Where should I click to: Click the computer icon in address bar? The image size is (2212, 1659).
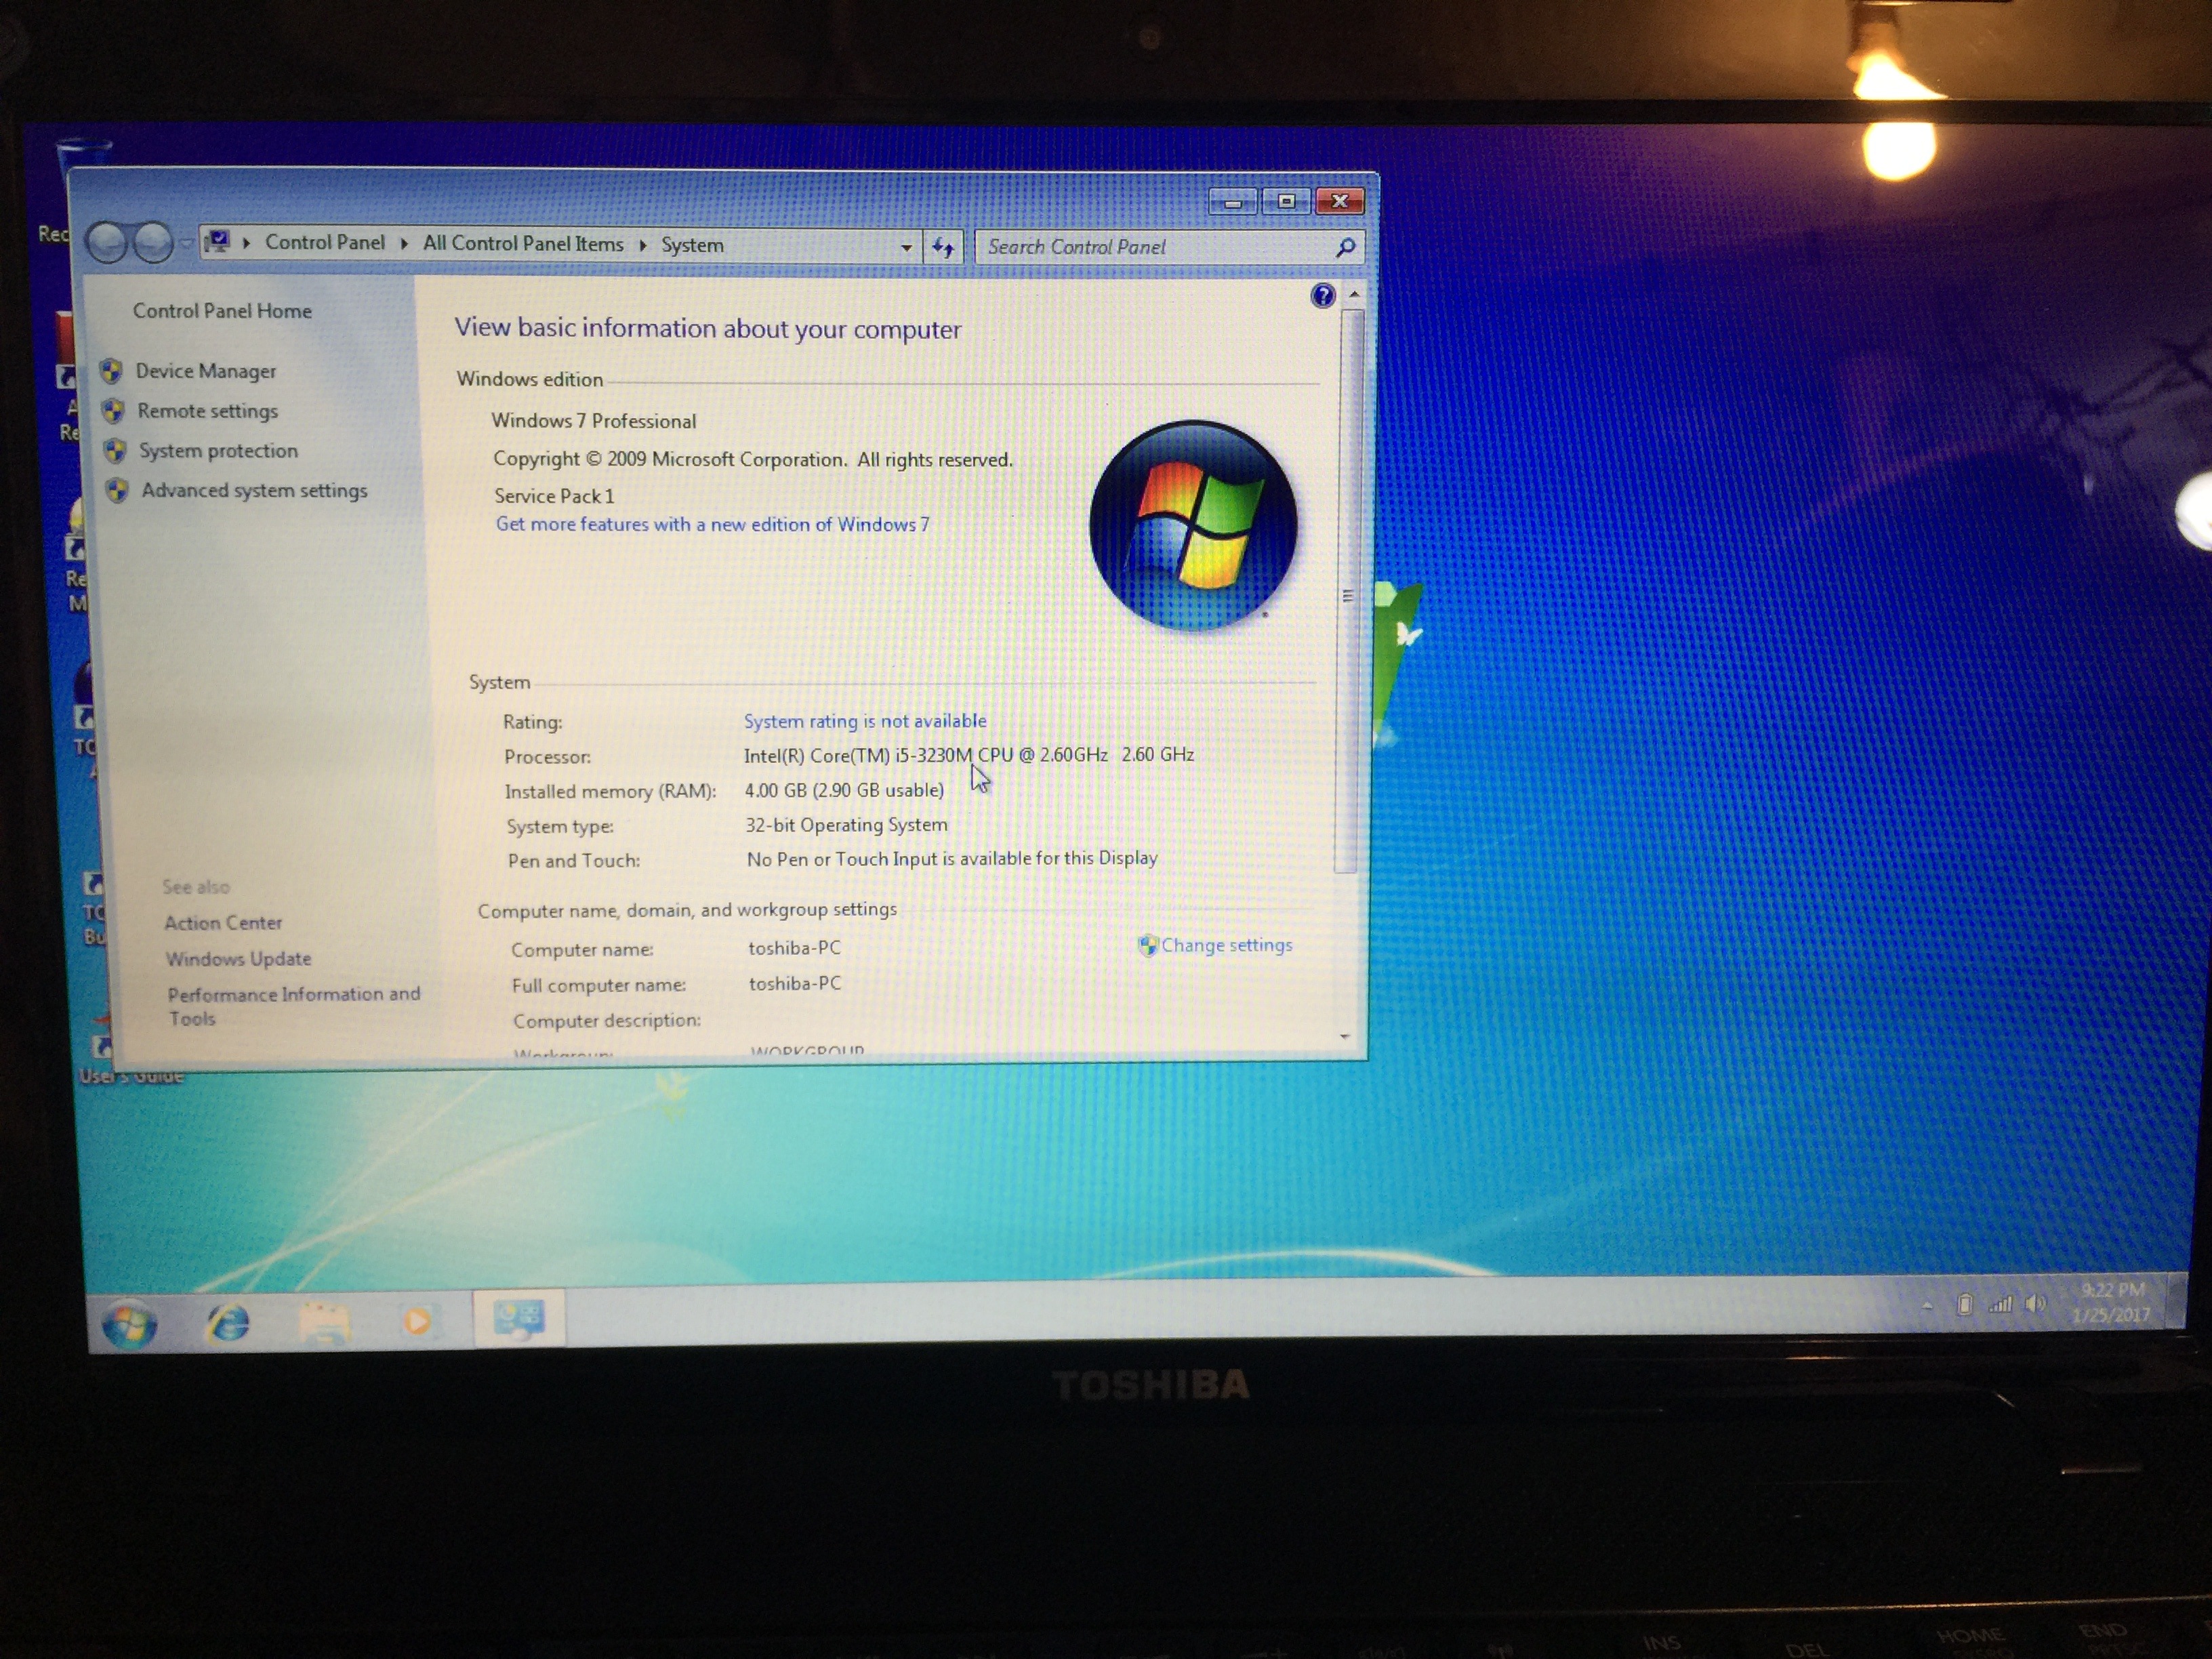click(217, 242)
